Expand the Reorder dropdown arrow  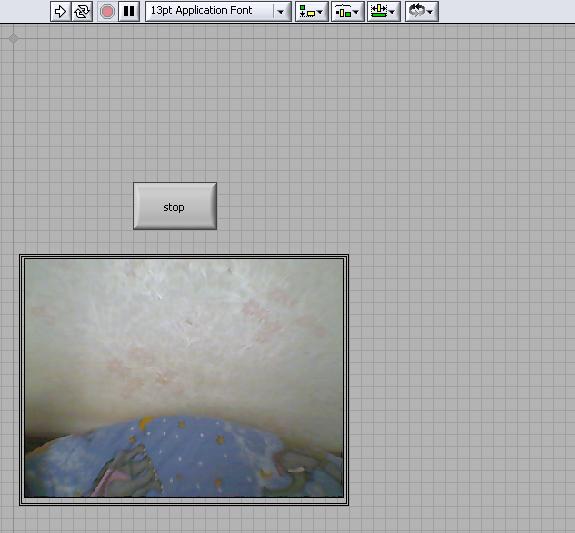tap(431, 12)
